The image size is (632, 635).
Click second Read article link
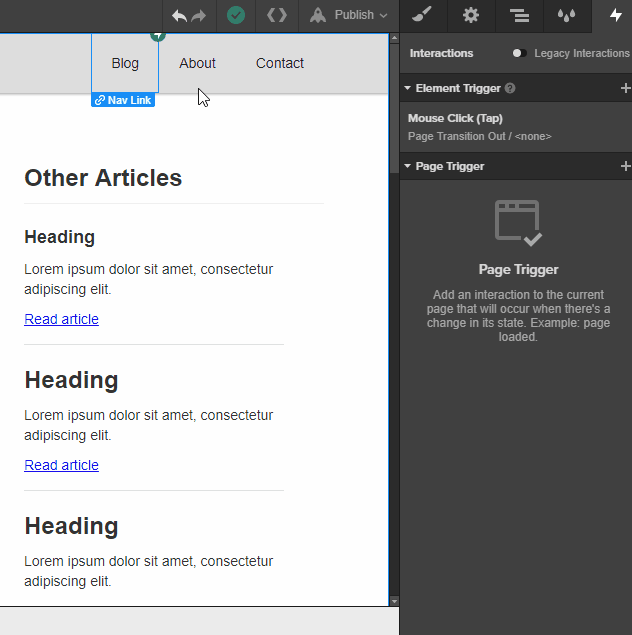(62, 465)
